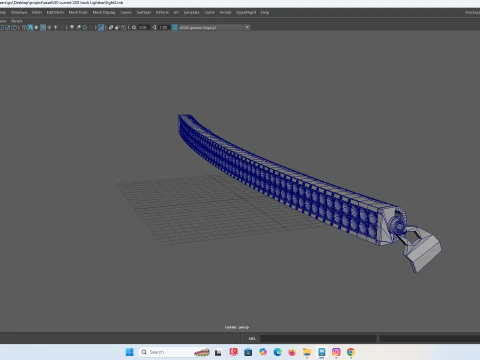Viewport: 480px width, 360px height.
Task: Open Copilot from the taskbar
Action: coord(263,352)
